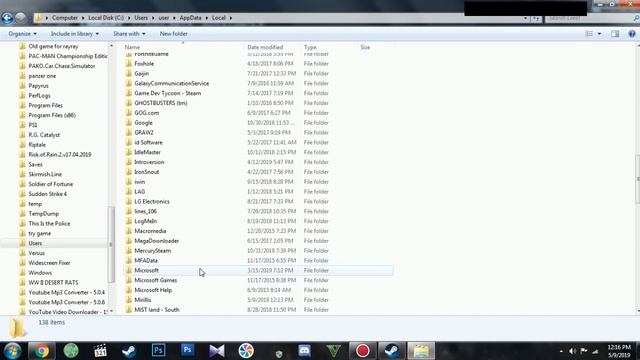Open Photoshop from the taskbar

(158, 350)
